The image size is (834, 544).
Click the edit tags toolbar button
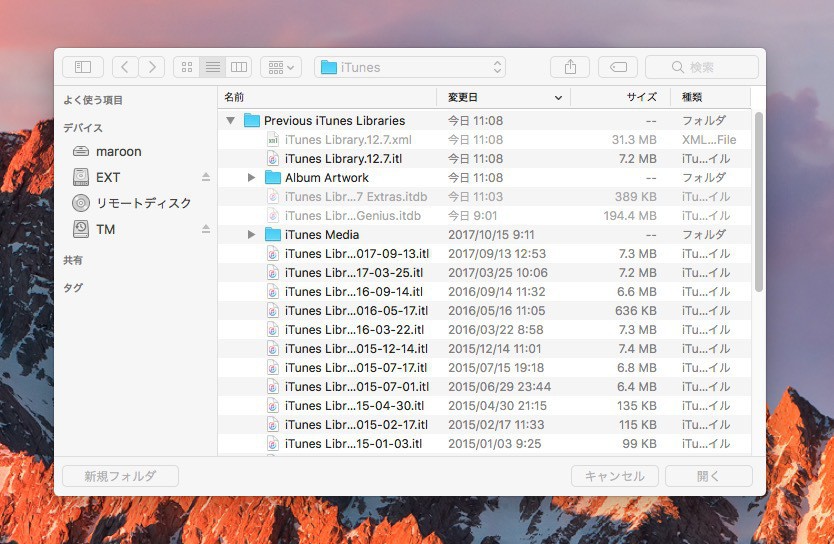click(x=618, y=67)
